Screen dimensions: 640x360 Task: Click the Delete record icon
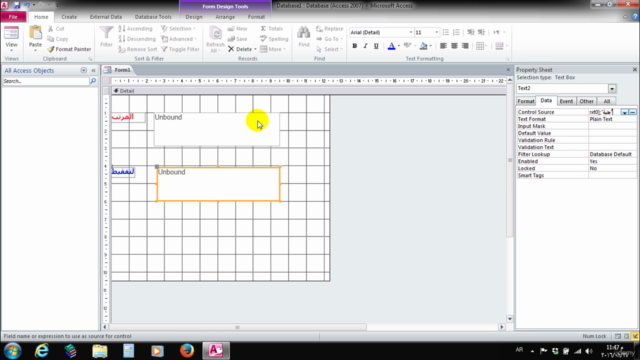[x=231, y=49]
